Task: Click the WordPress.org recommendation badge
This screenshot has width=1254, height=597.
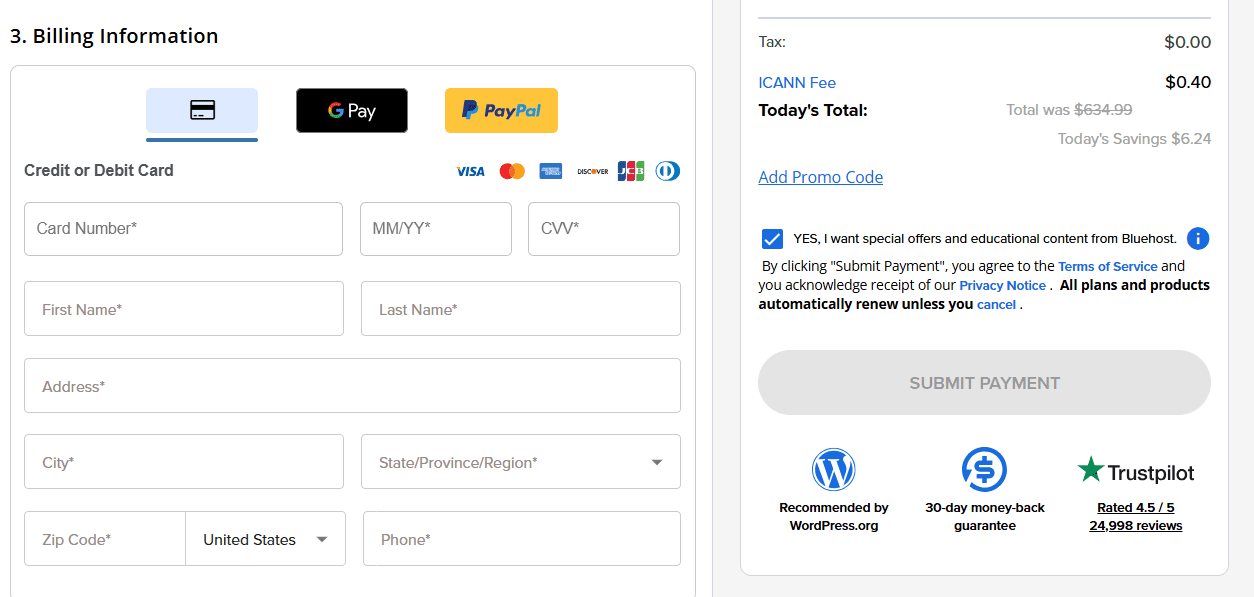Action: tap(834, 469)
